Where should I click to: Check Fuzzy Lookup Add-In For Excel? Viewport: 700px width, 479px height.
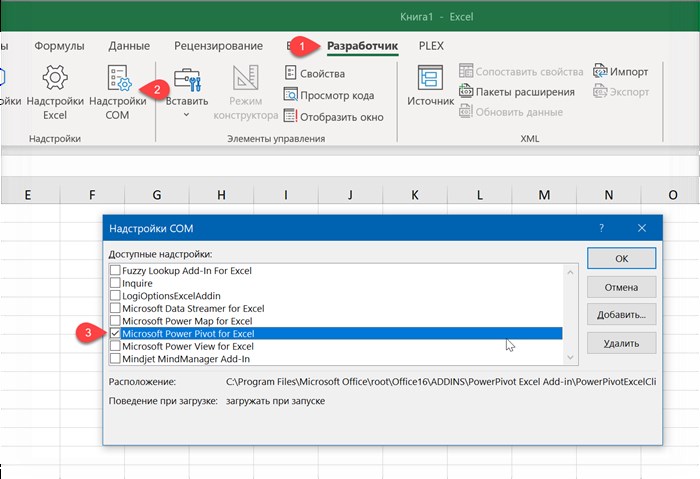(x=115, y=270)
